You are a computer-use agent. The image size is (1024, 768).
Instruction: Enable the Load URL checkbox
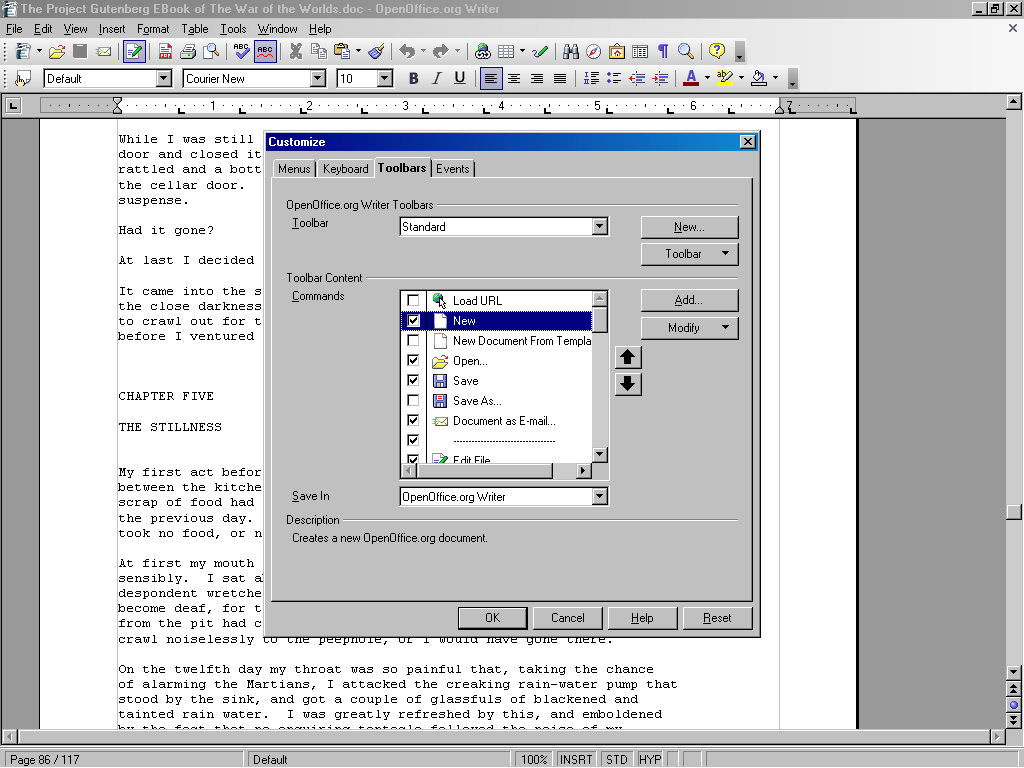(x=413, y=301)
